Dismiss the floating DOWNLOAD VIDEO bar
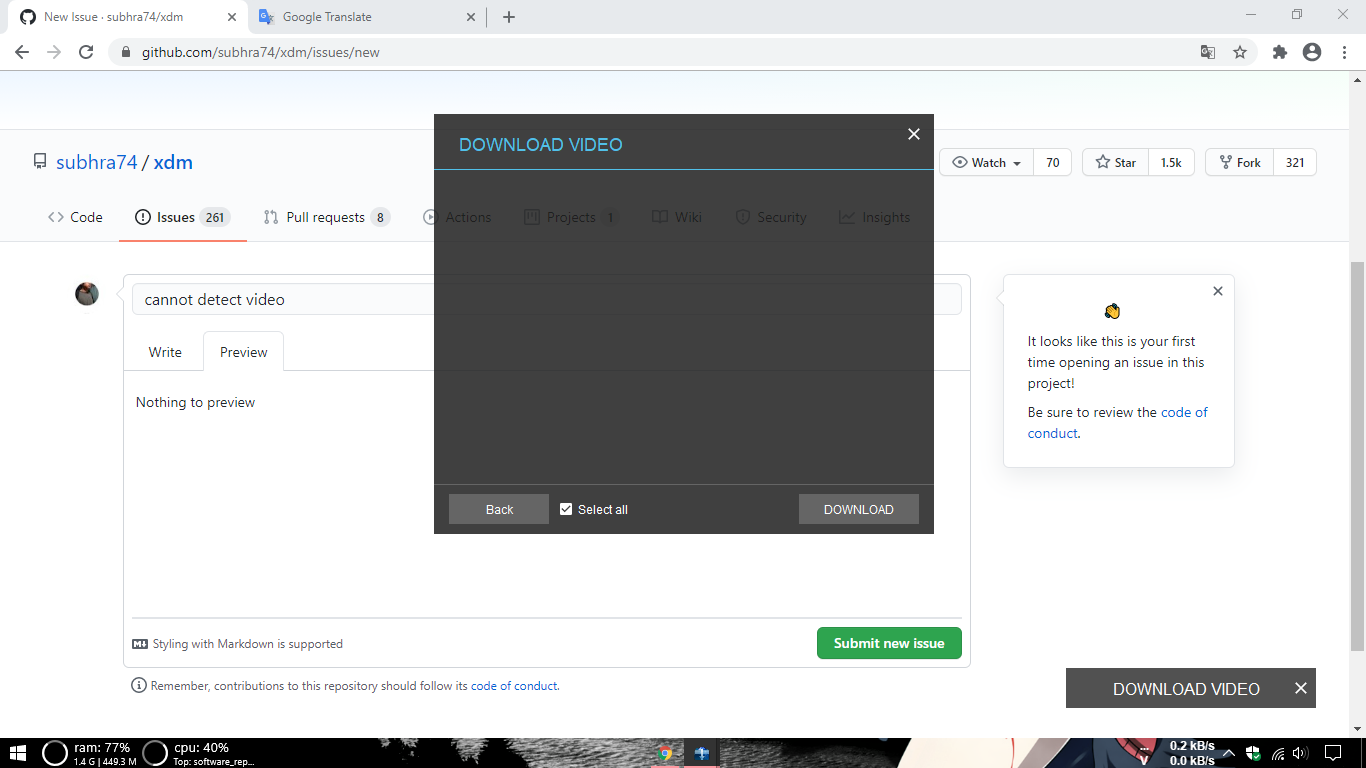This screenshot has width=1366, height=768. 1300,688
